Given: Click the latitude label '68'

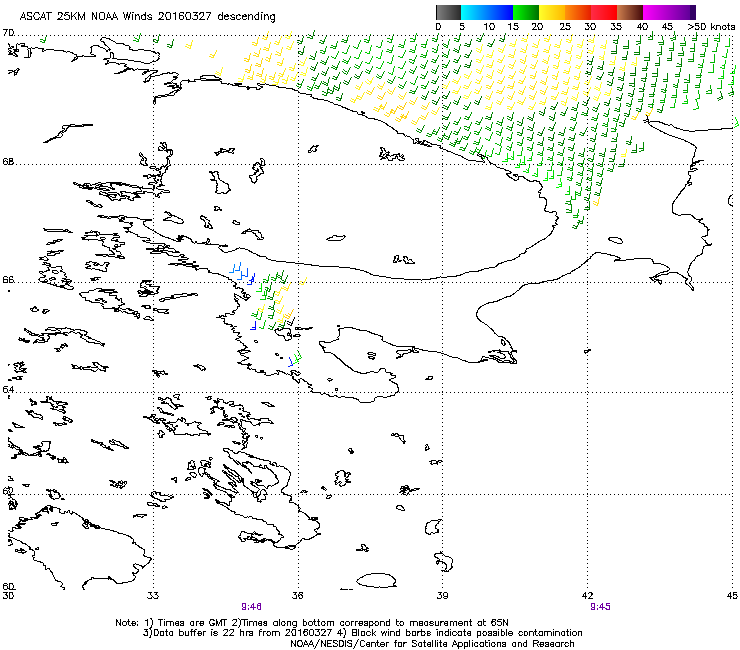Looking at the screenshot, I should (8, 162).
